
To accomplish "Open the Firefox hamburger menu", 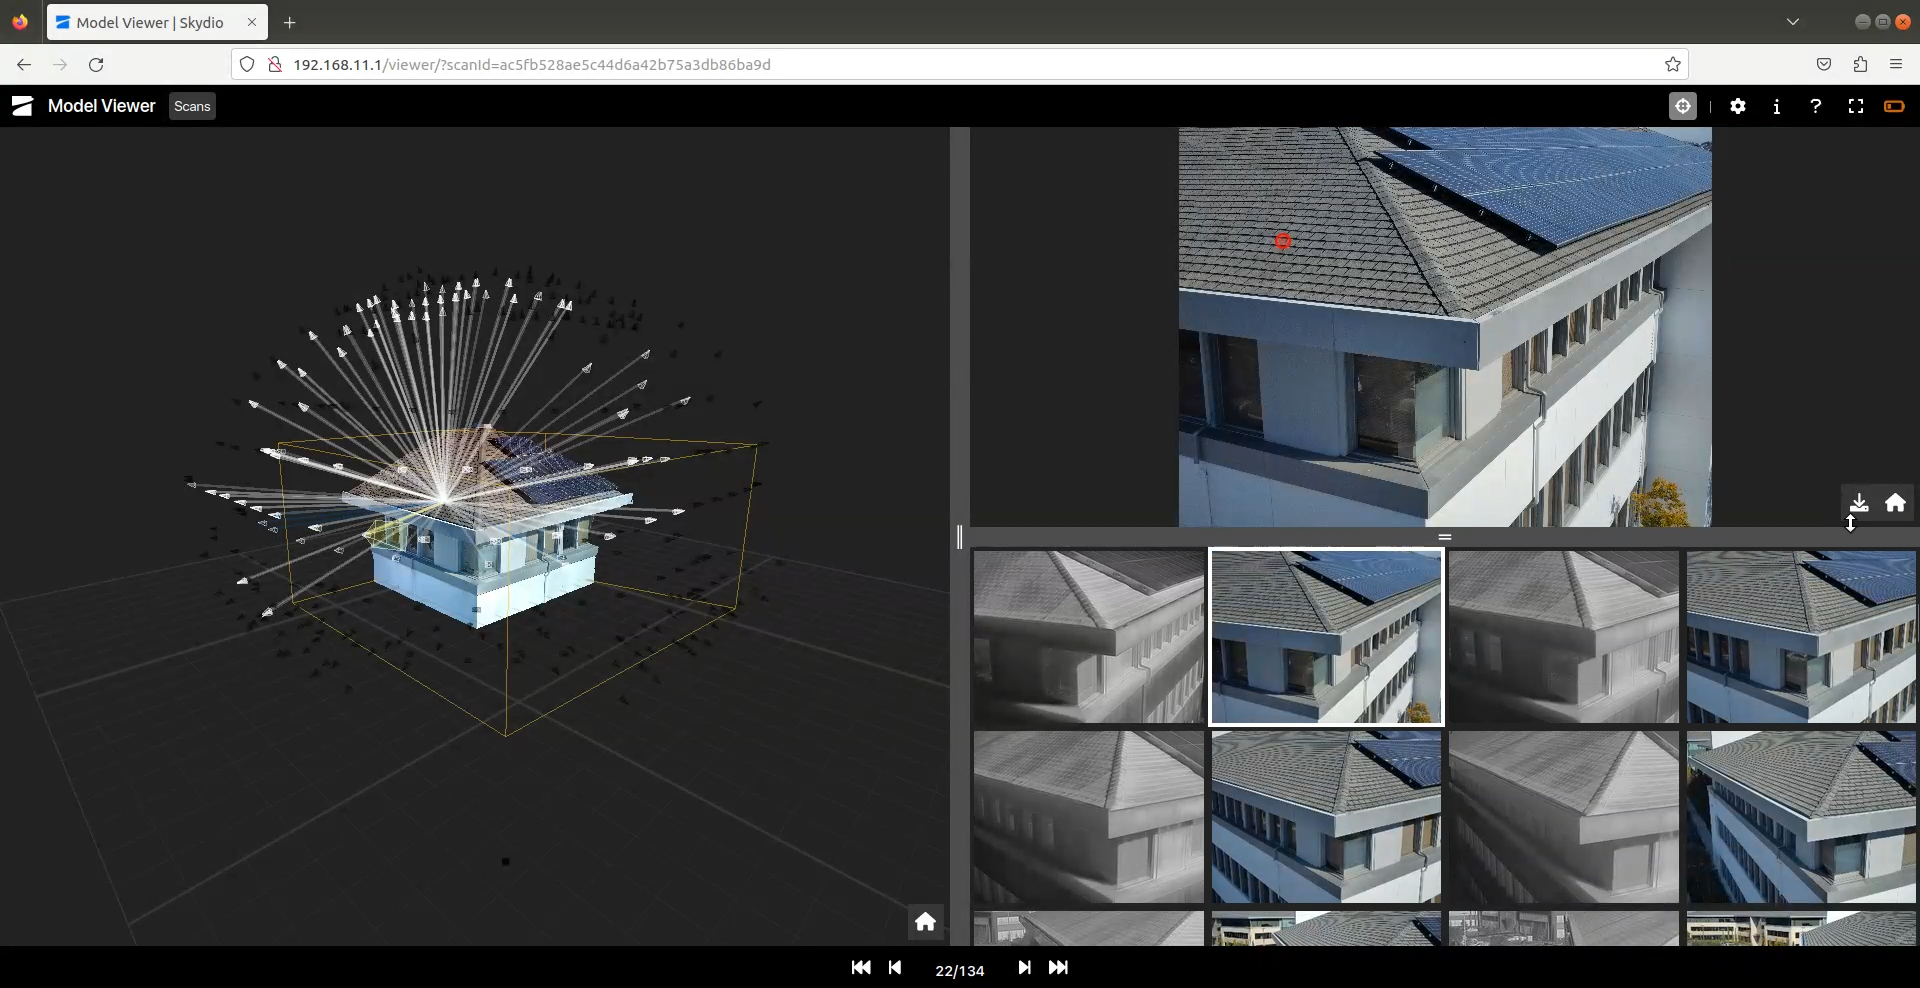I will (x=1896, y=64).
